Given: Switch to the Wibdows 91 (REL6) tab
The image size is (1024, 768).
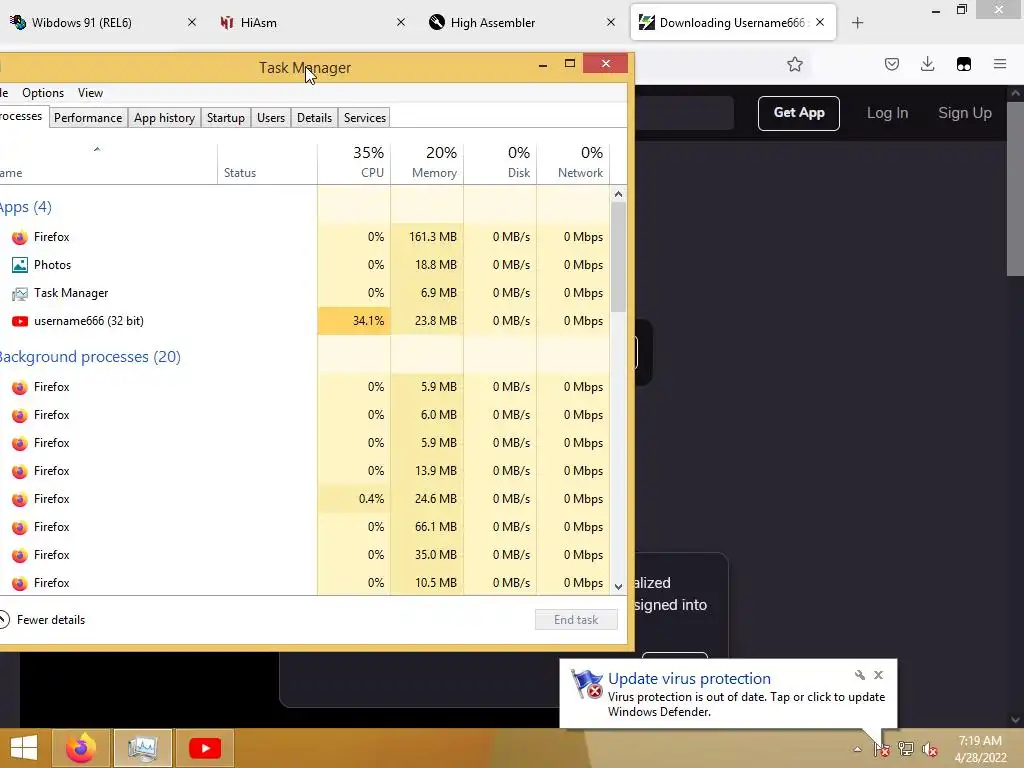Looking at the screenshot, I should (x=104, y=23).
